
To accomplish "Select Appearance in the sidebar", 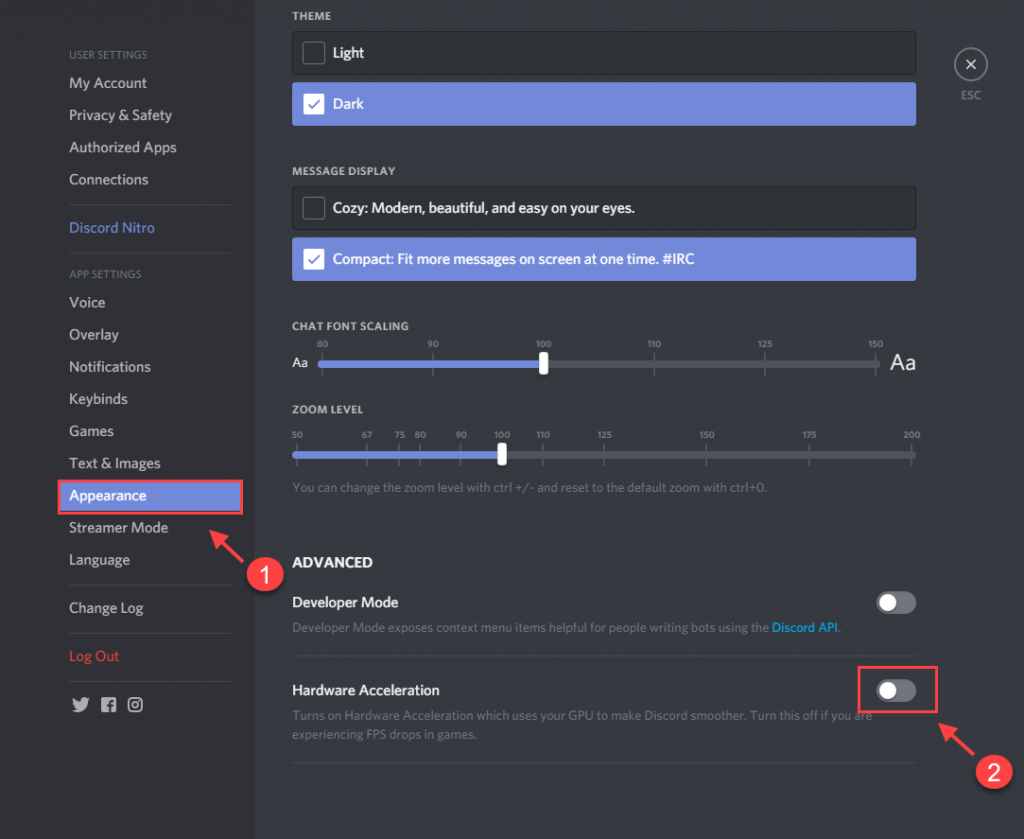I will click(x=150, y=496).
